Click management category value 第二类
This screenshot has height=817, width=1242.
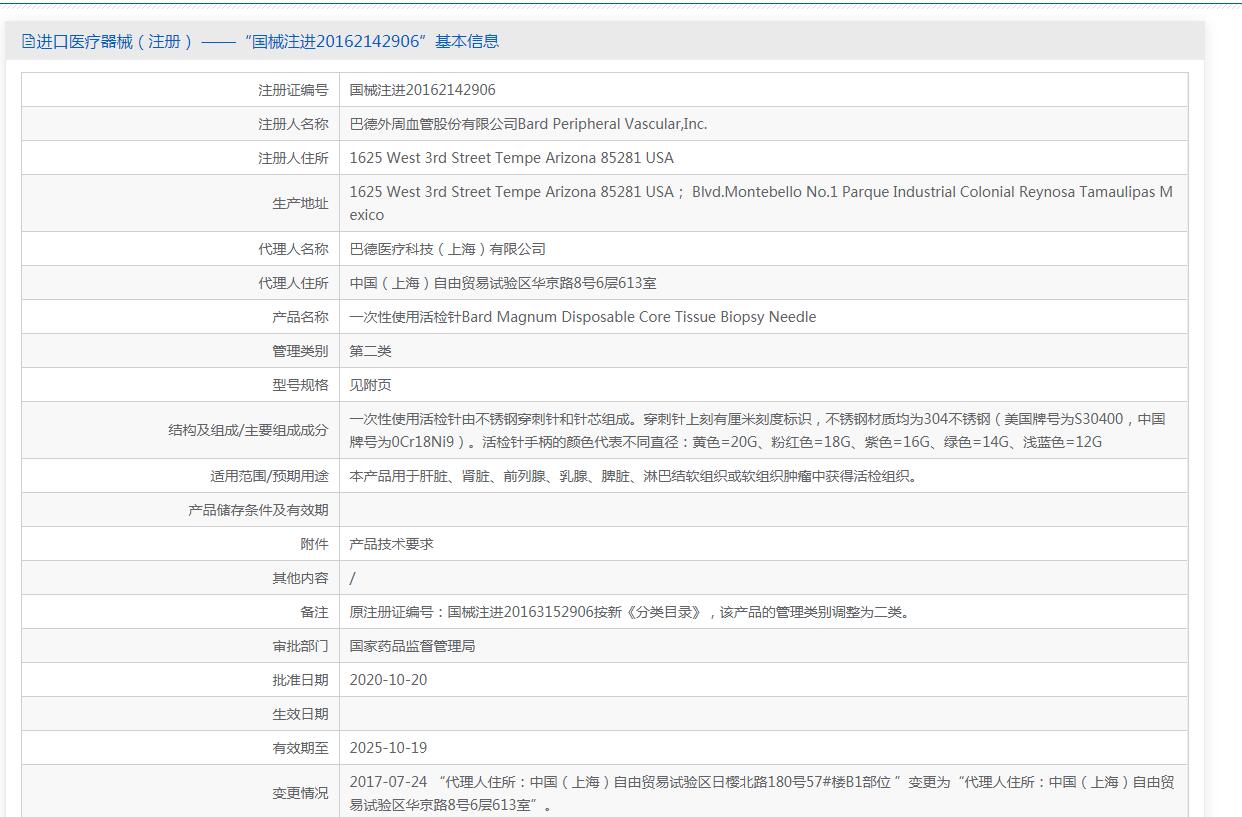coord(370,351)
